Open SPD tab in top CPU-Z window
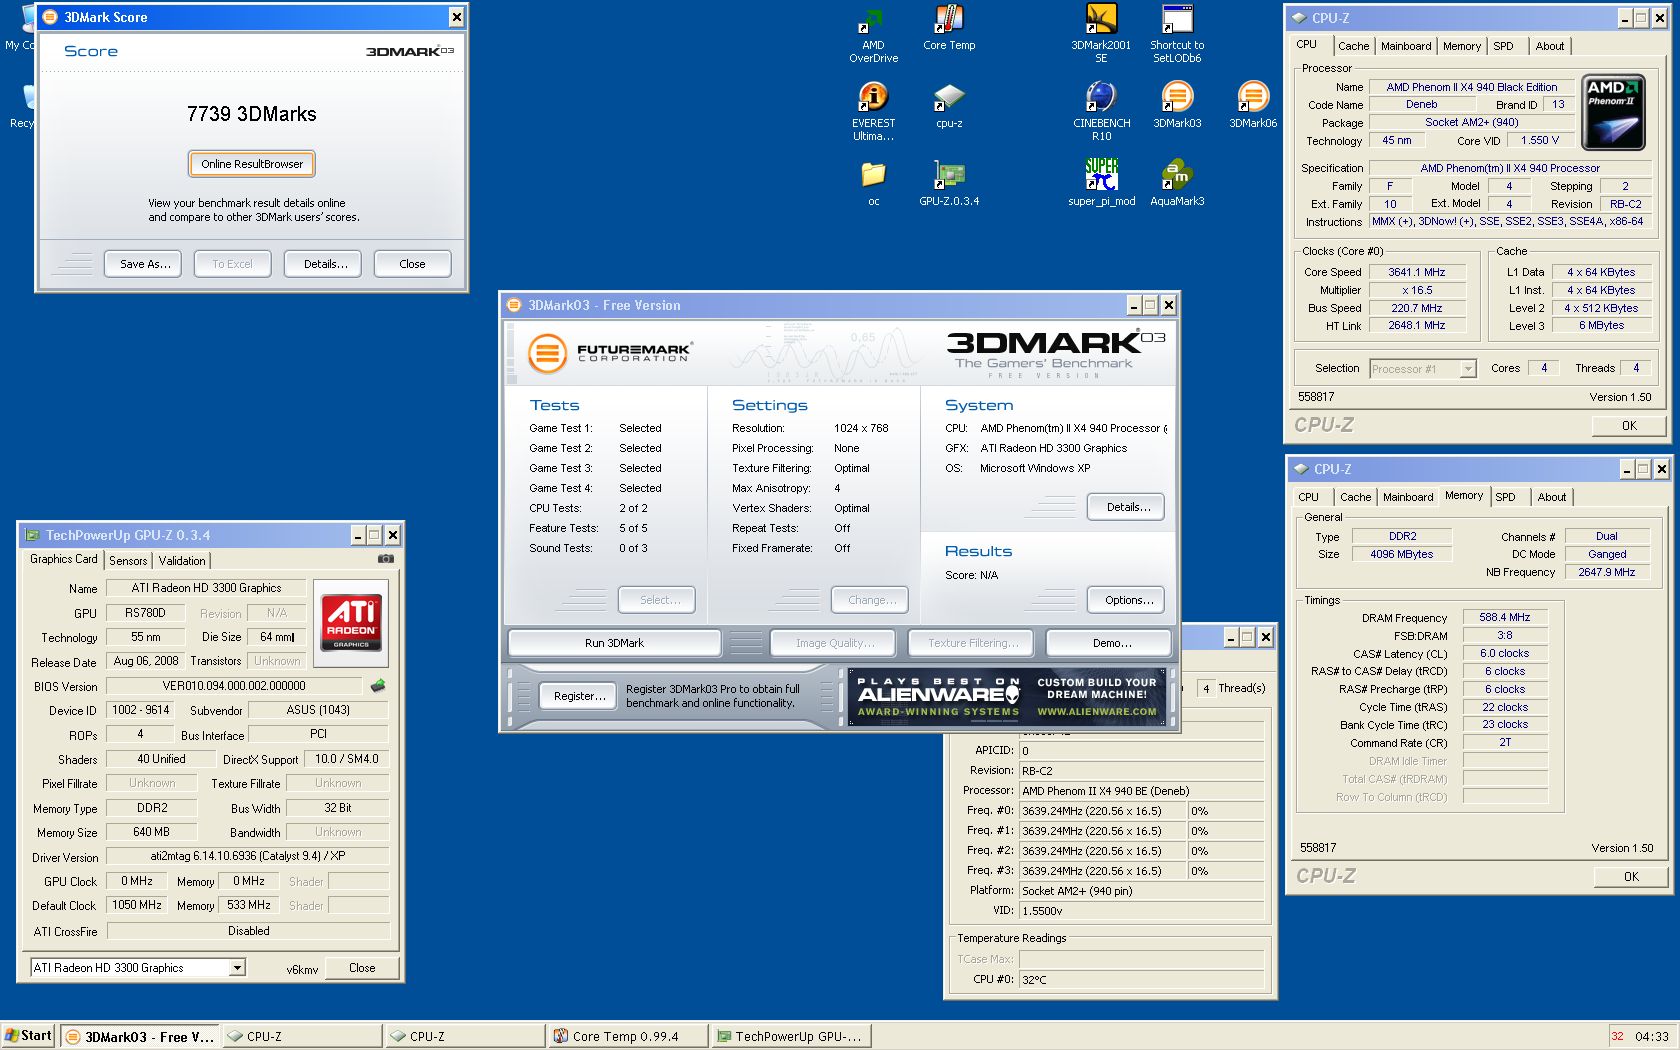 [1503, 46]
